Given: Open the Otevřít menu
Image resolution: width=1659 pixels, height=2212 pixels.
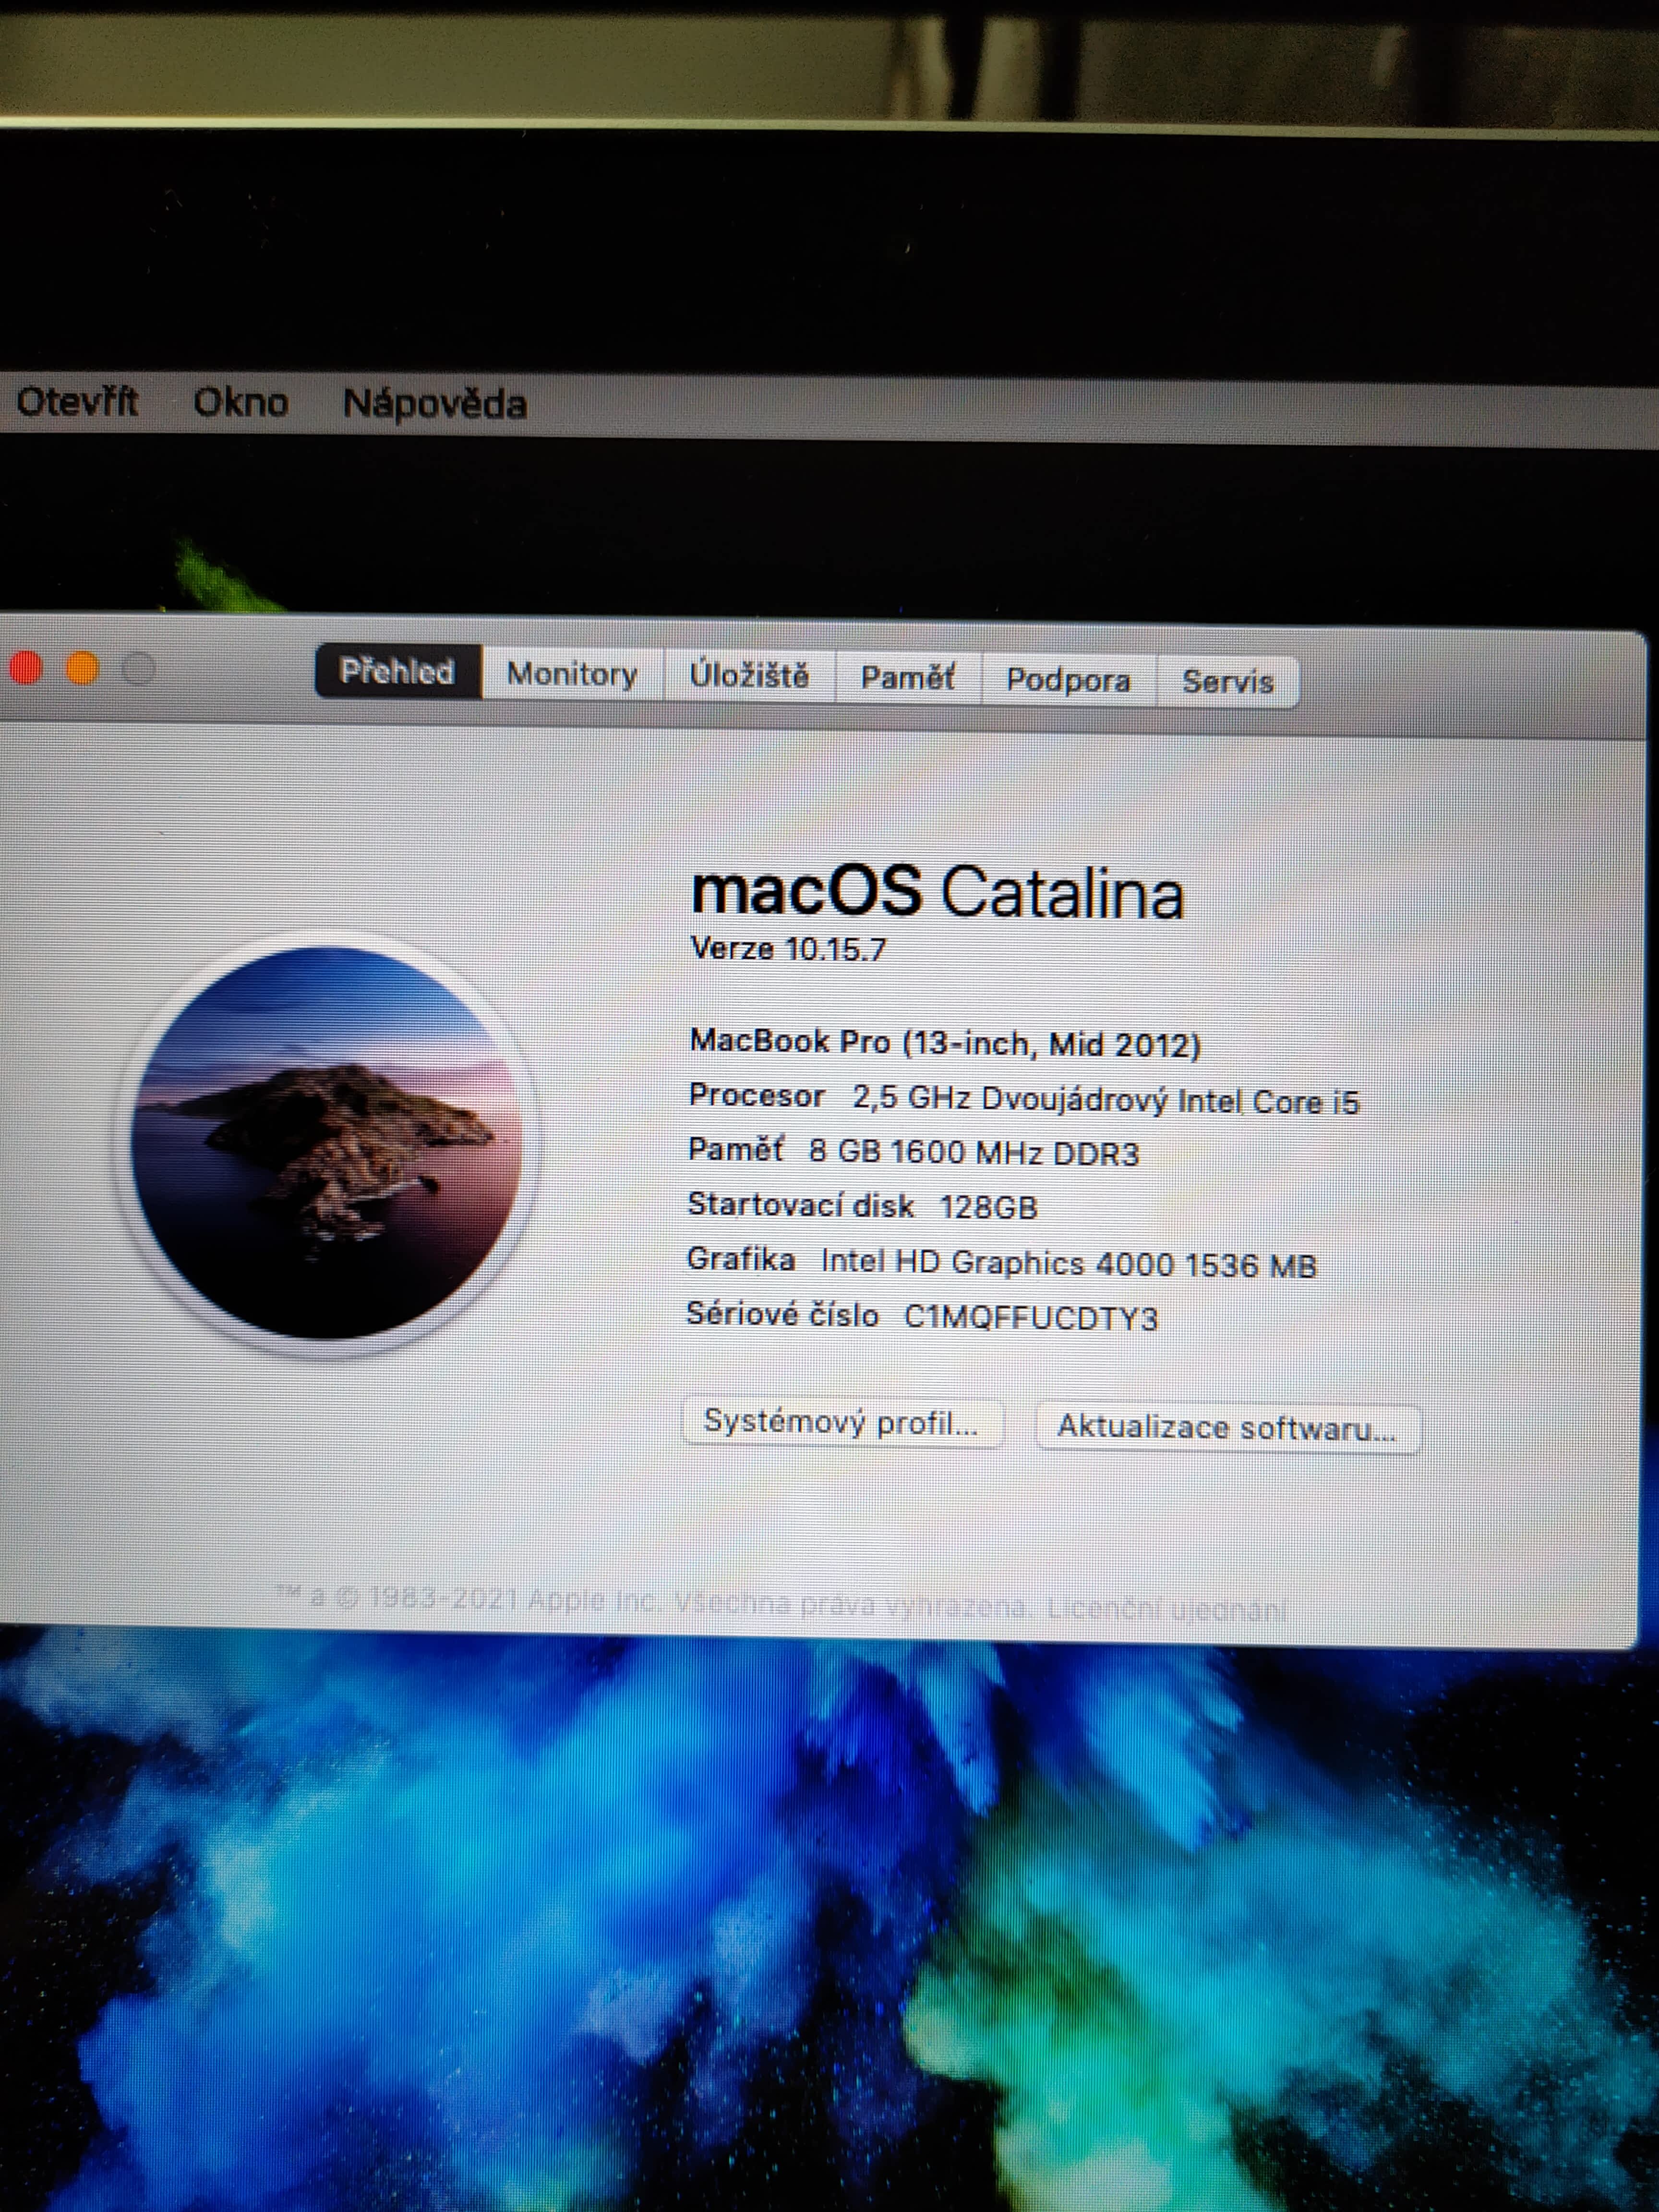Looking at the screenshot, I should [77, 402].
